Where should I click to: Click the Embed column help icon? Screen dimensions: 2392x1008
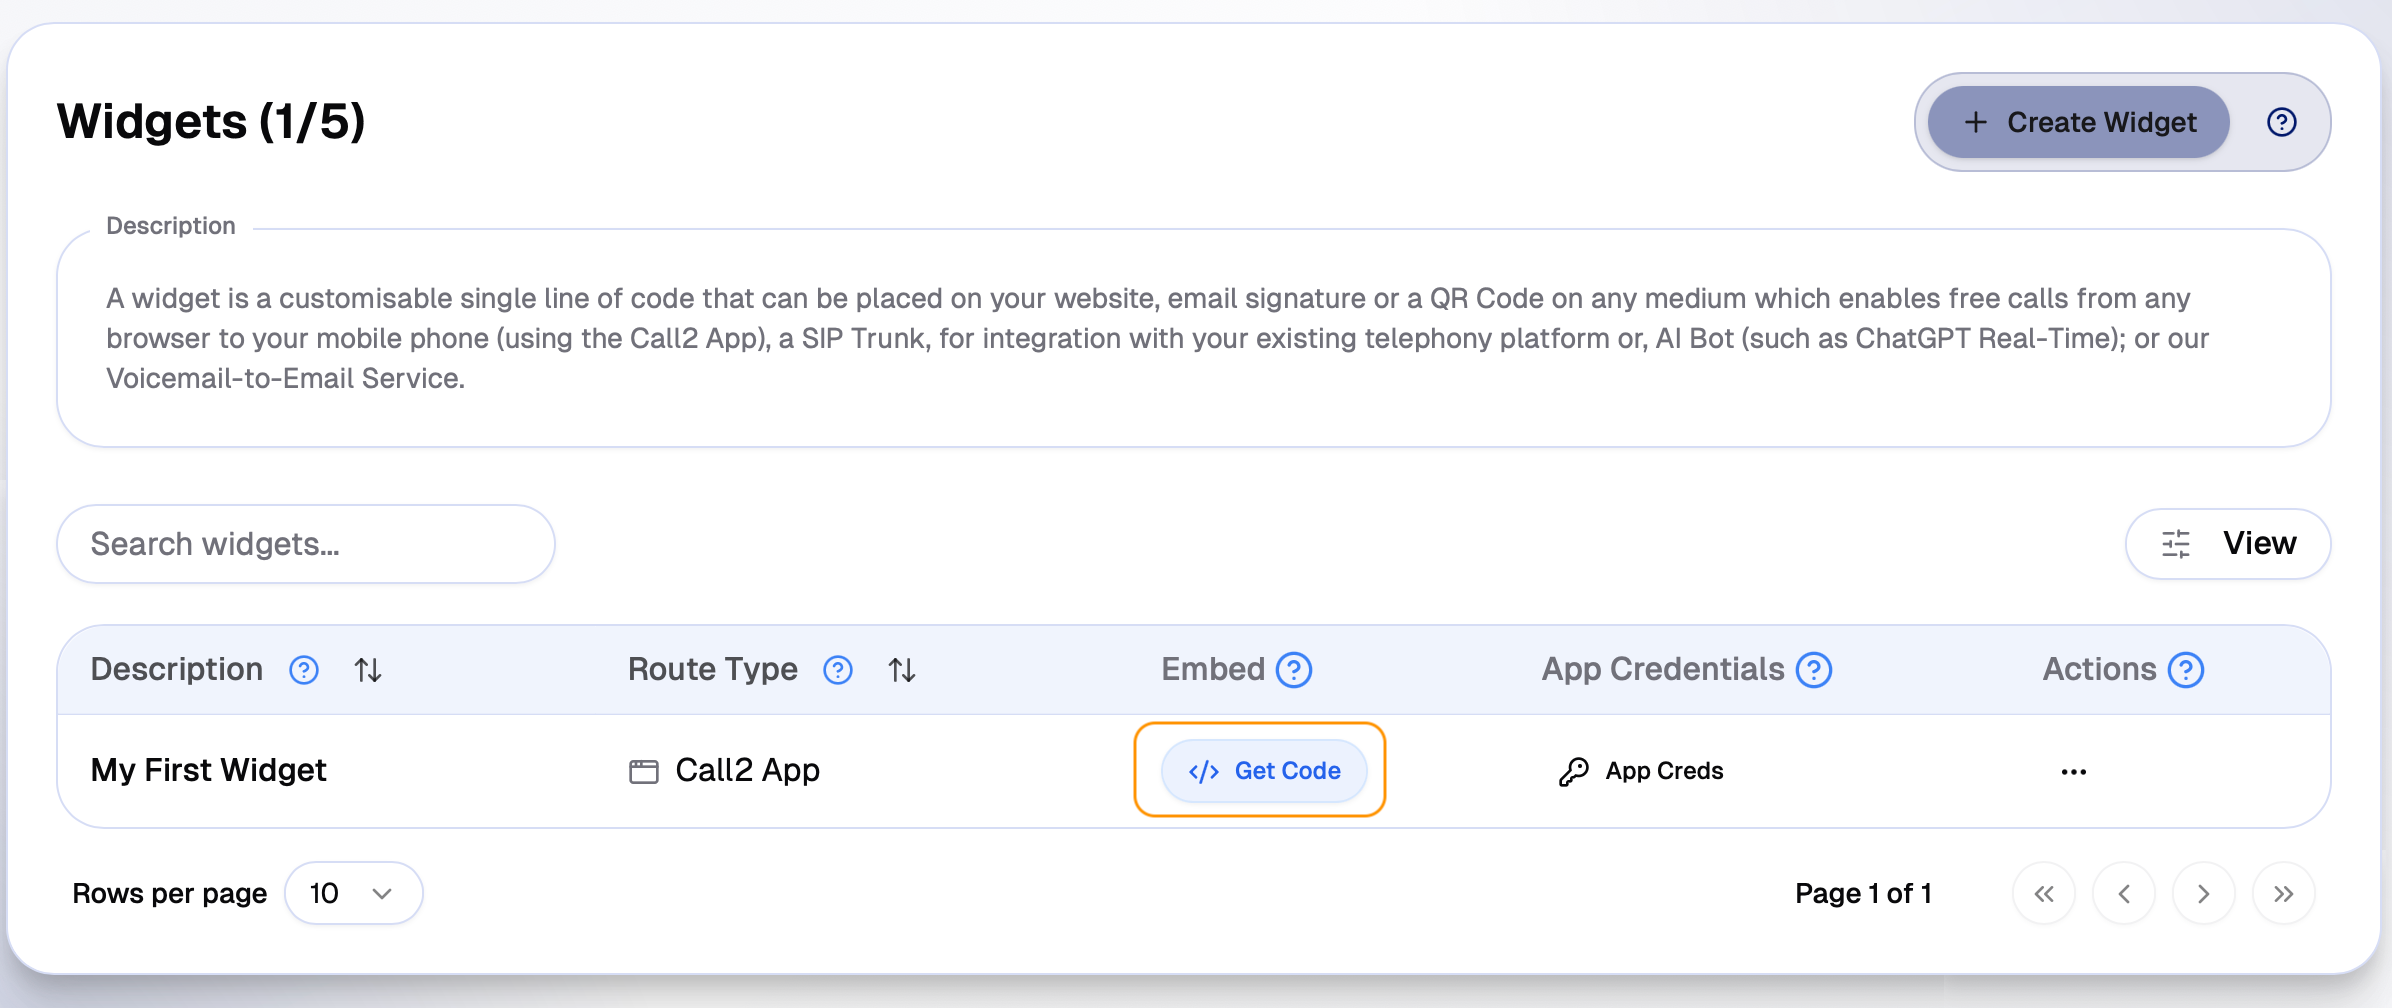1294,670
